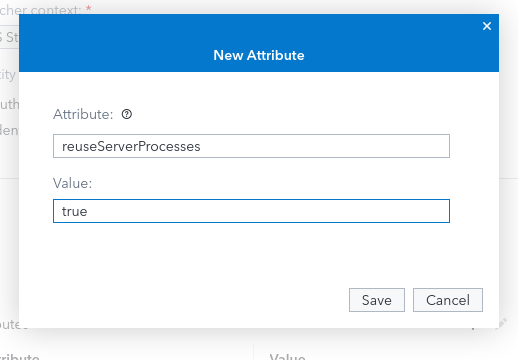Click the red required asterisk near context label
The width and height of the screenshot is (518, 360).
(88, 8)
